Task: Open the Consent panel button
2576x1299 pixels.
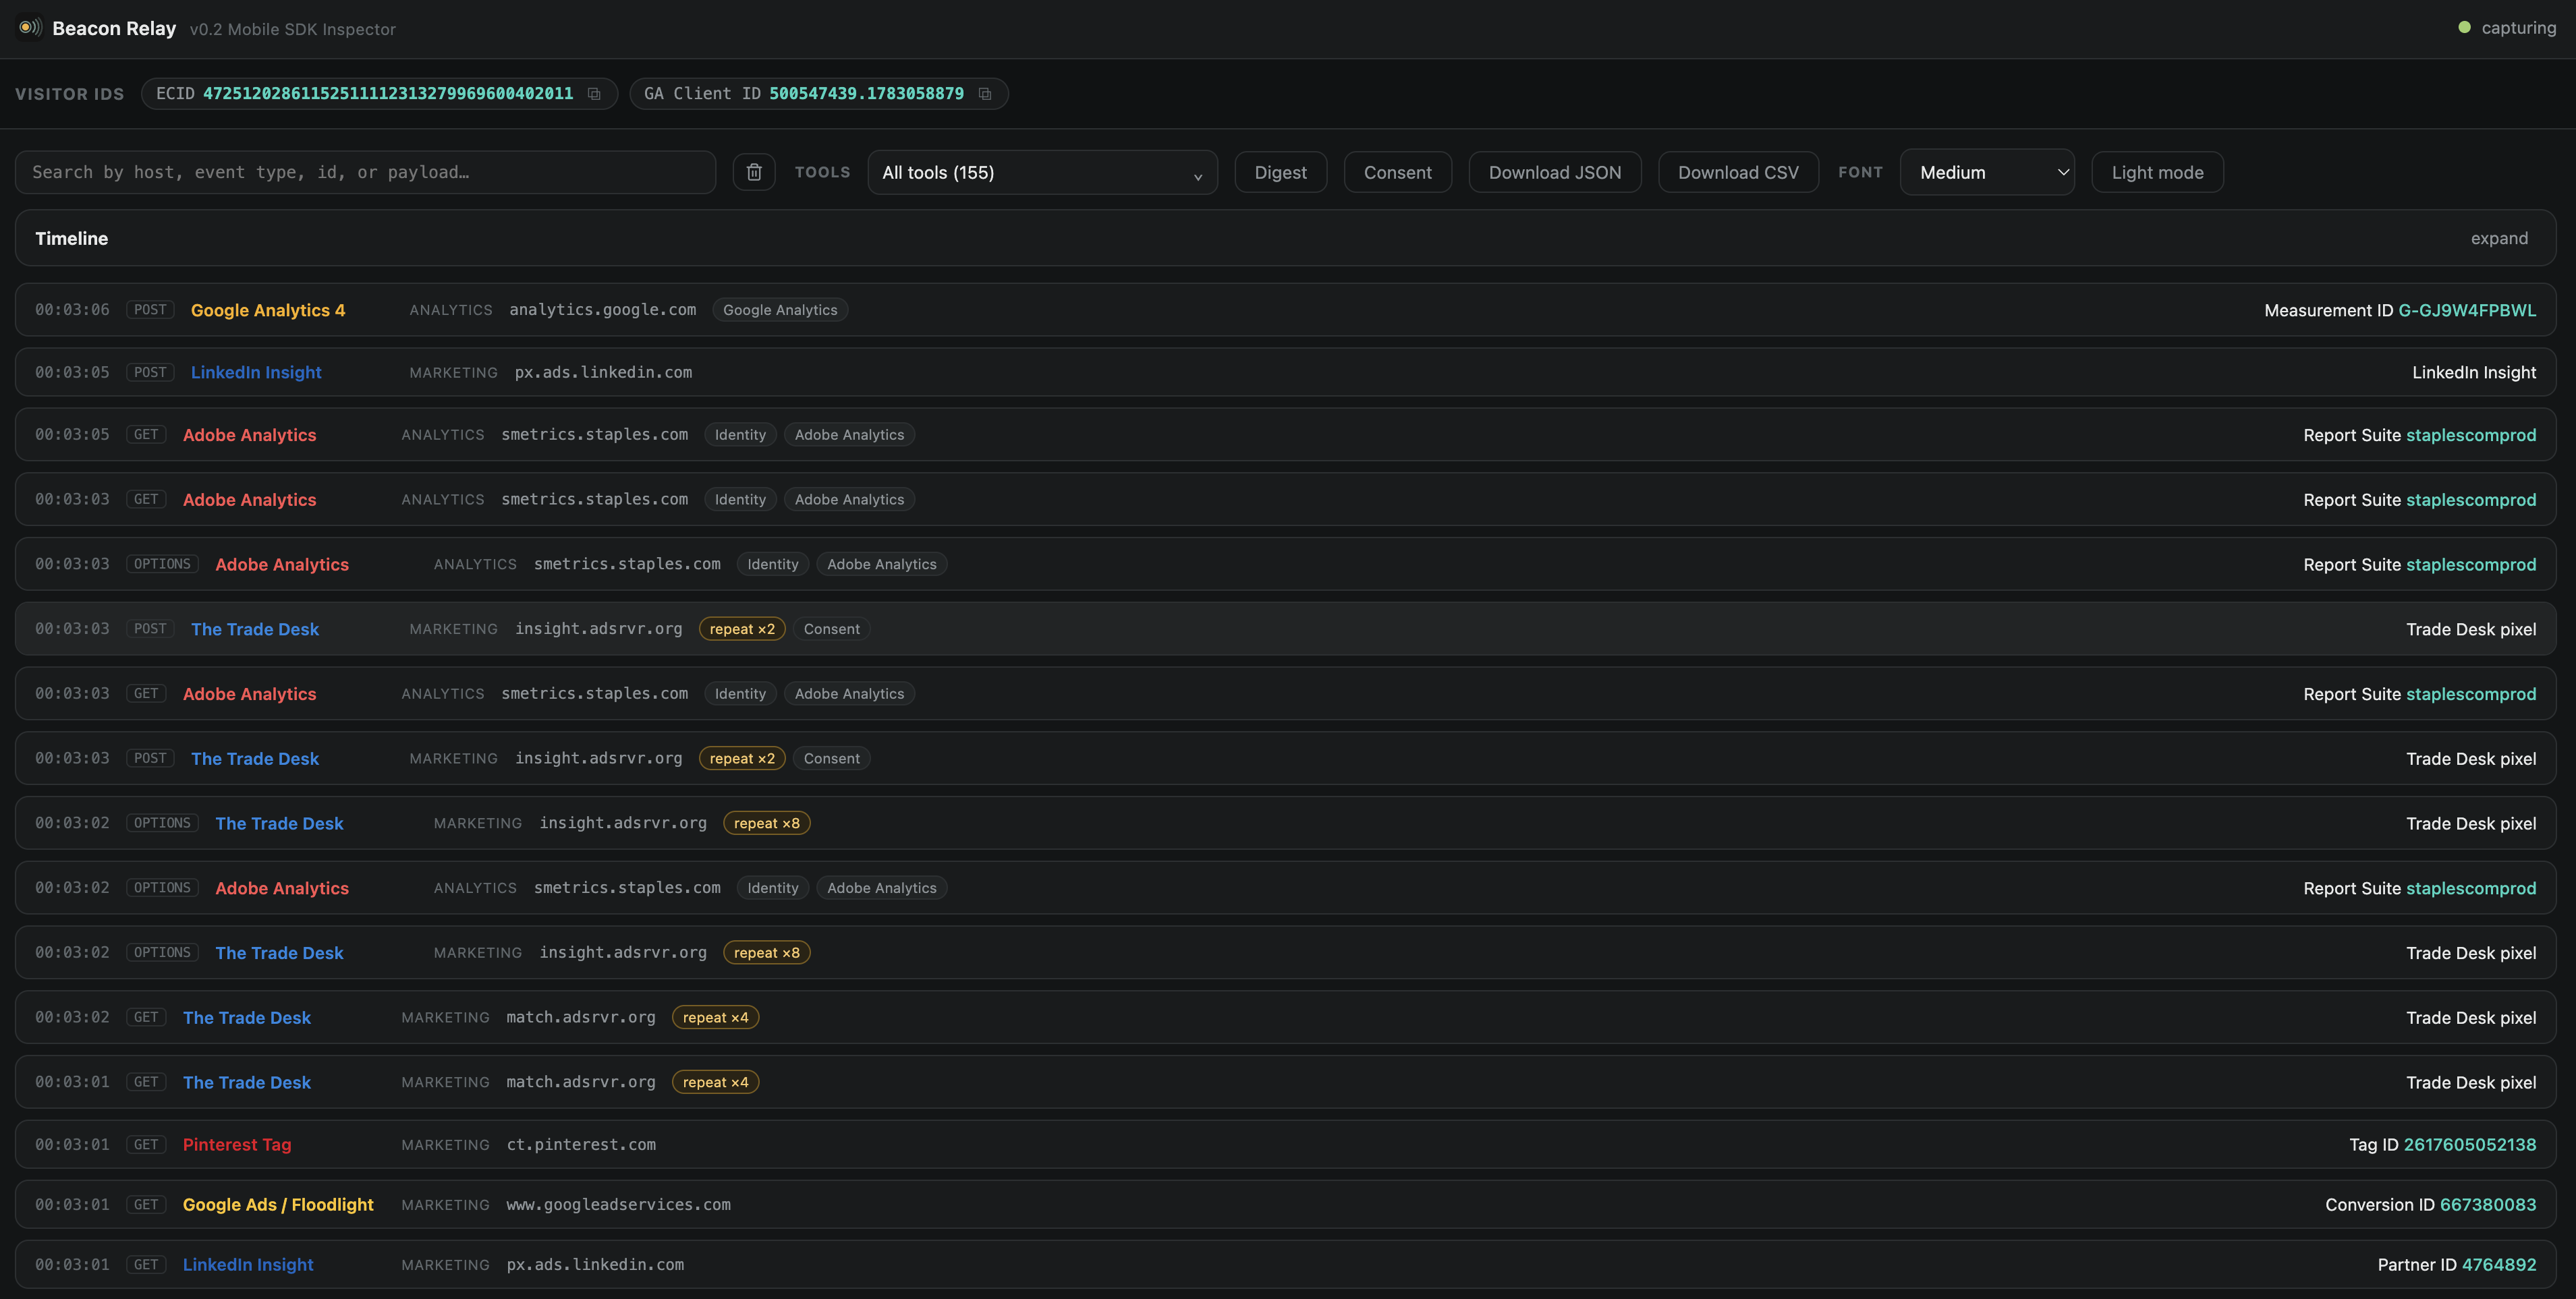Action: coord(1397,172)
